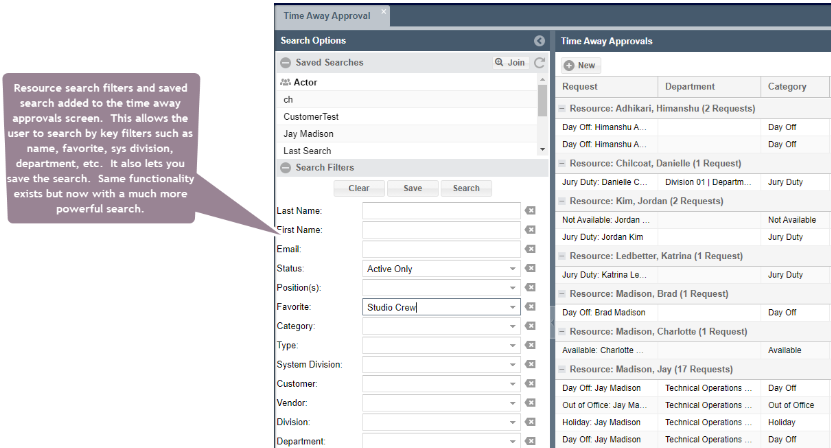Select the CustomerTest saved search

click(406, 117)
